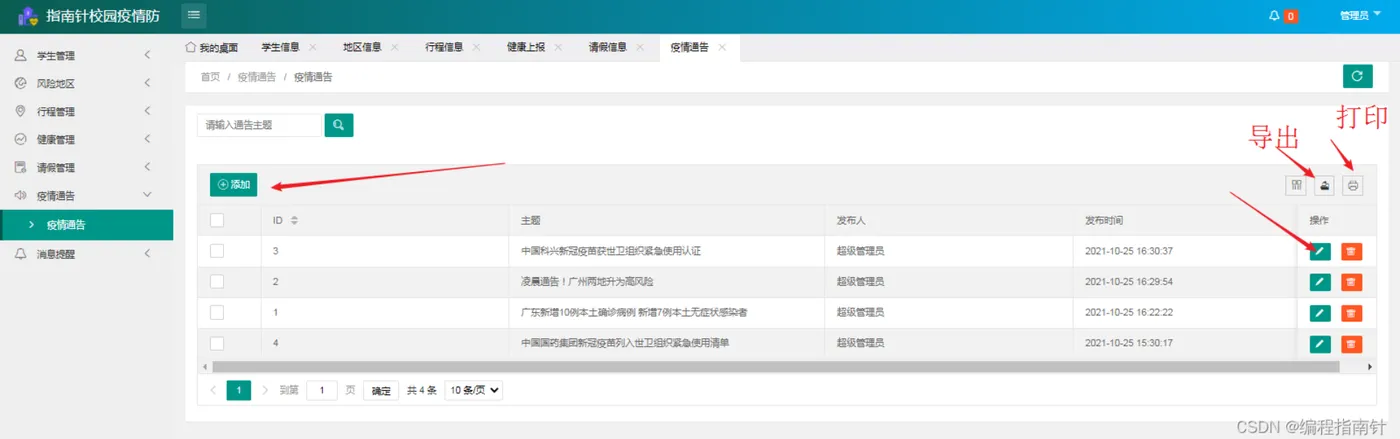Switch to the 请假信息 tab
The image size is (1400, 439).
[608, 47]
